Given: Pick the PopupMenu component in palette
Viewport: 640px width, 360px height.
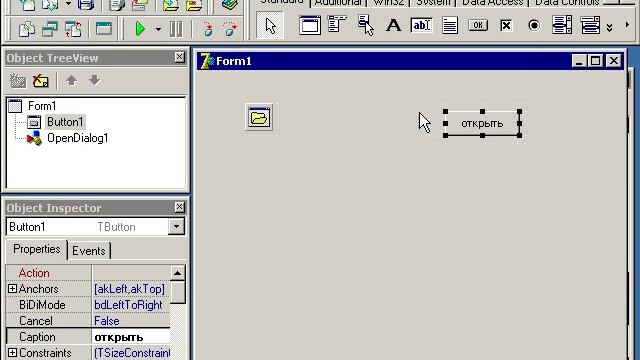Looking at the screenshot, I should coord(366,25).
